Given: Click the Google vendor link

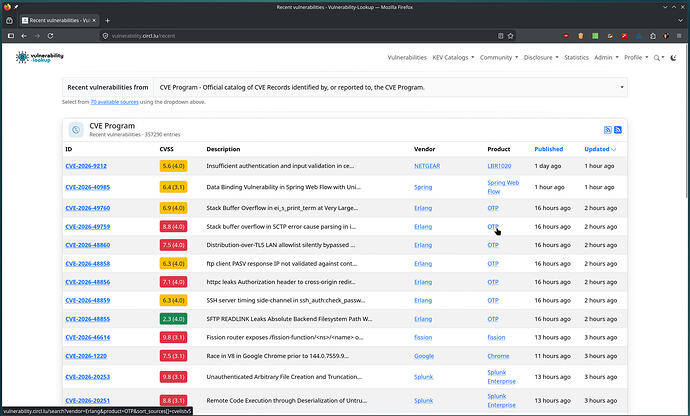Looking at the screenshot, I should tap(424, 356).
